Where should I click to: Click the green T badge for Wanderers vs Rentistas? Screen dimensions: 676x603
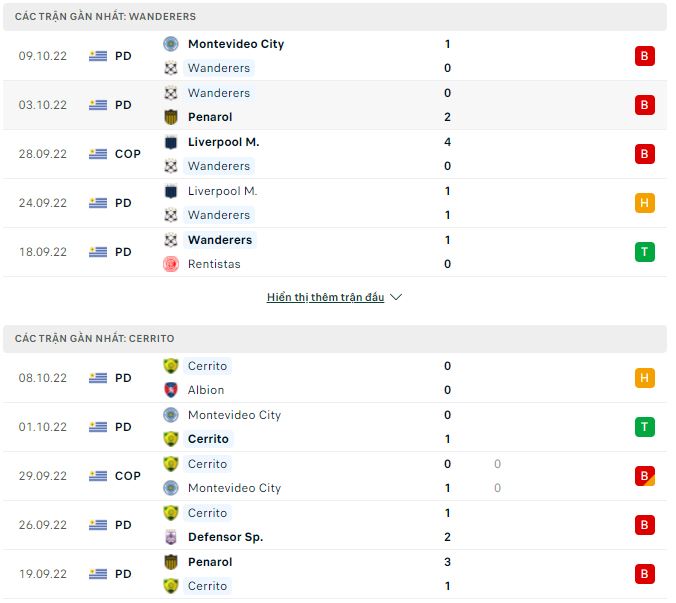pyautogui.click(x=645, y=252)
